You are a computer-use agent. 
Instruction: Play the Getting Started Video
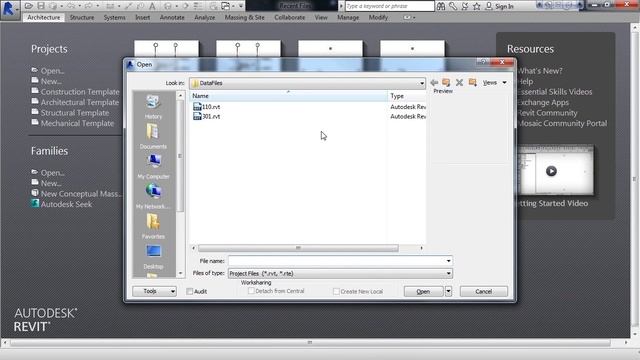pyautogui.click(x=551, y=171)
